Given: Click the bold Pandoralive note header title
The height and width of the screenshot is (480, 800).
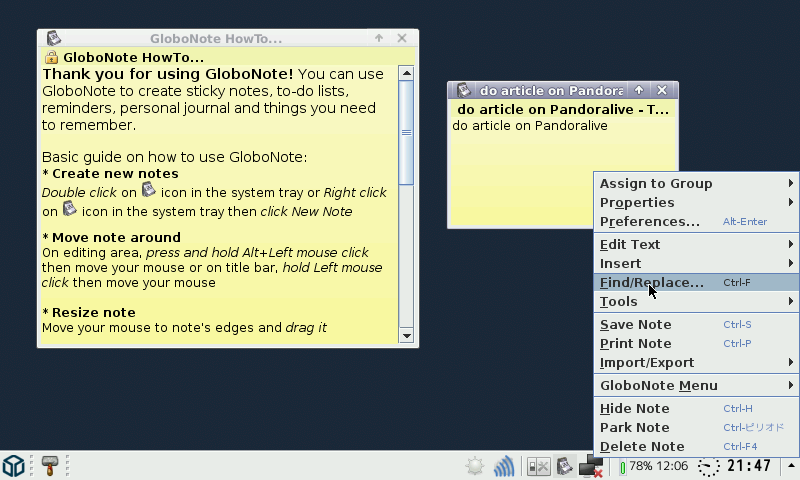Looking at the screenshot, I should [x=563, y=109].
